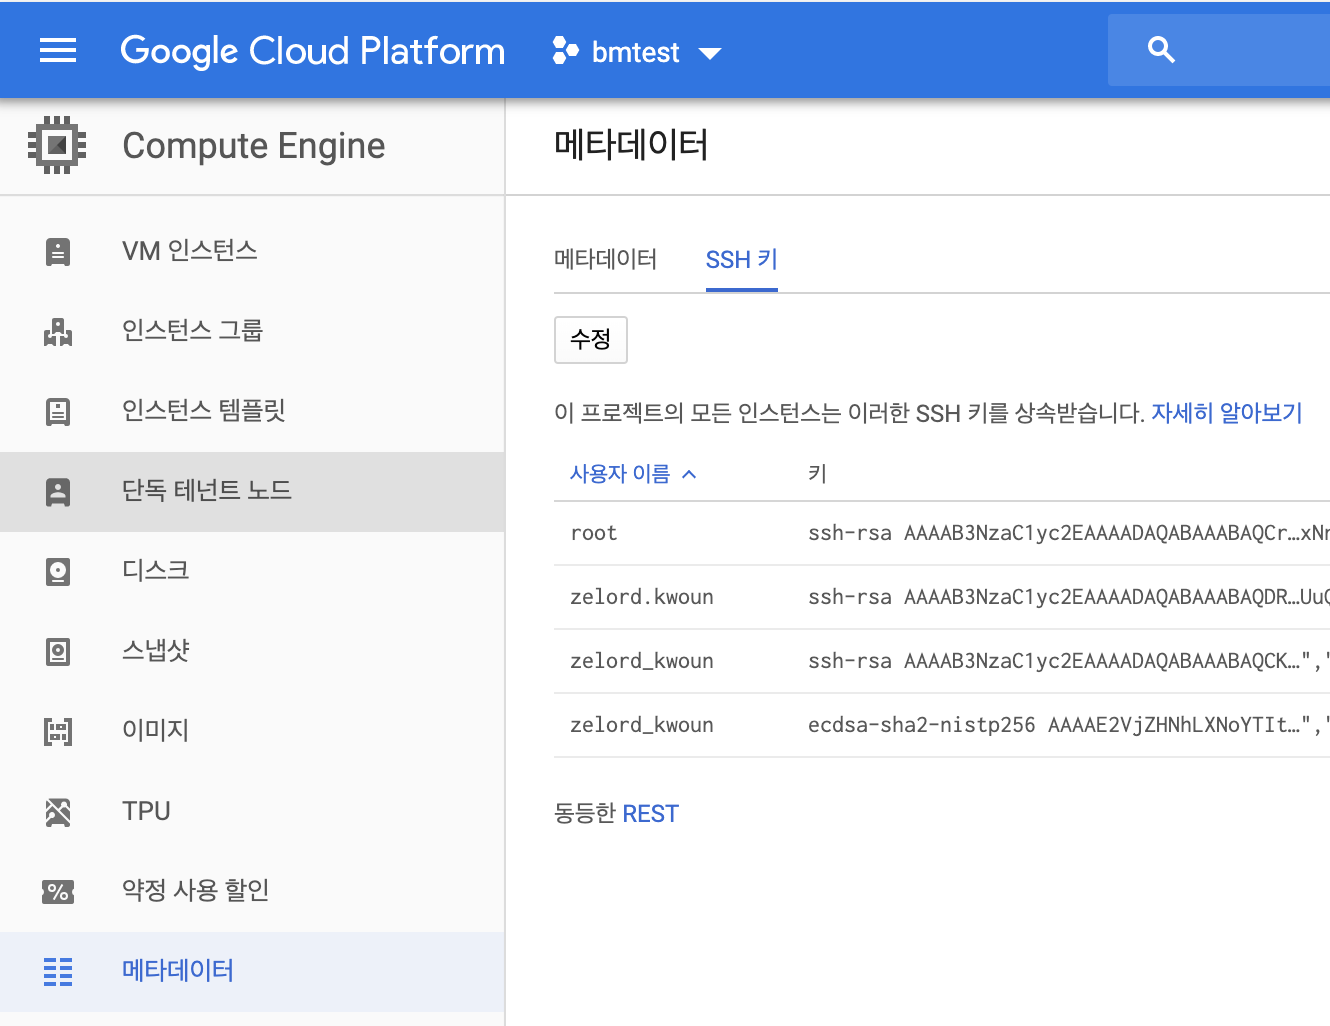Click the 이미지 icon
Screen dimensions: 1330x1026
(x=58, y=731)
